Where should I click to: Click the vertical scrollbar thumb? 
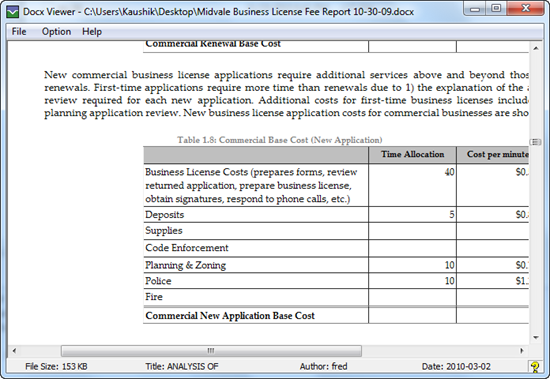click(535, 142)
